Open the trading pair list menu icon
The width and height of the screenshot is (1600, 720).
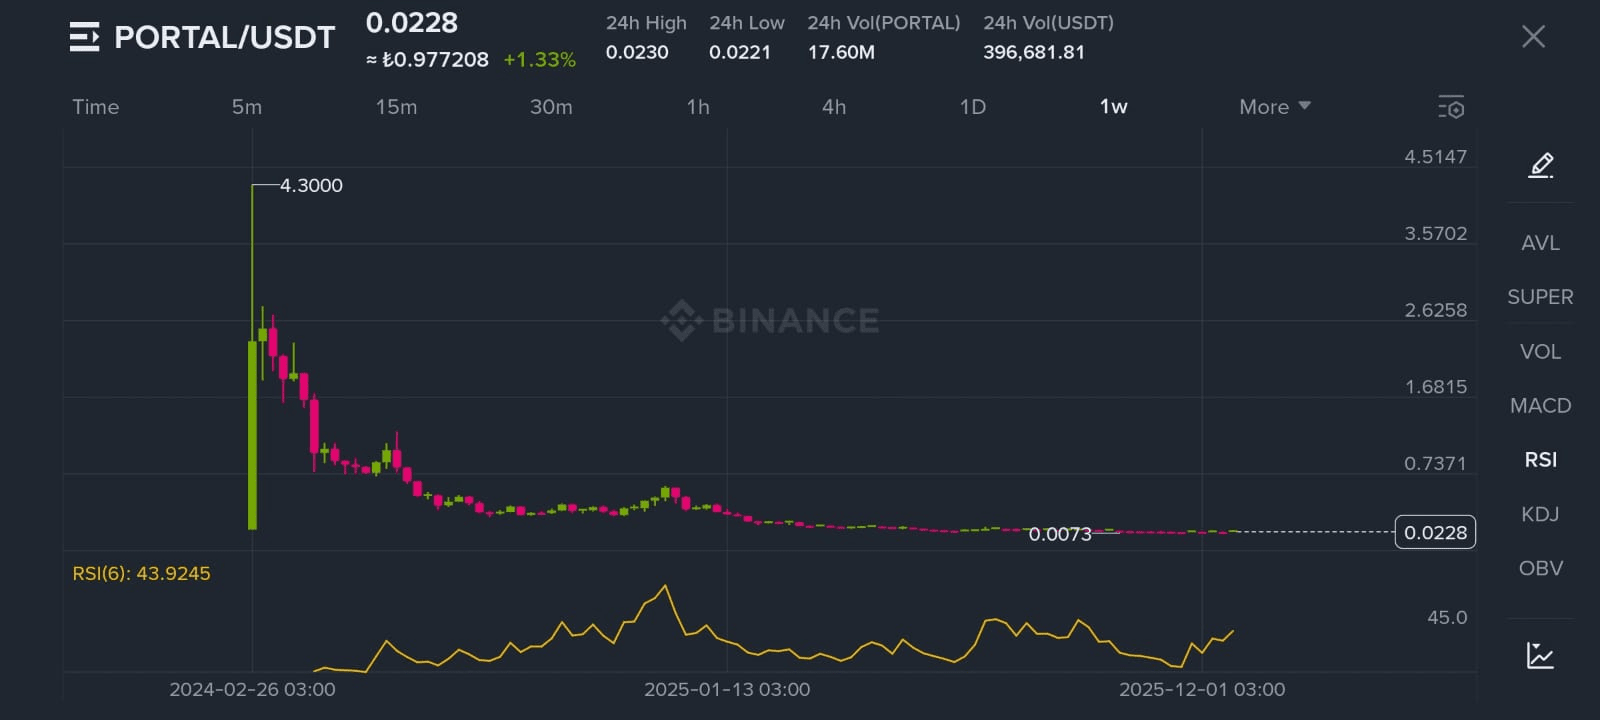click(x=84, y=37)
